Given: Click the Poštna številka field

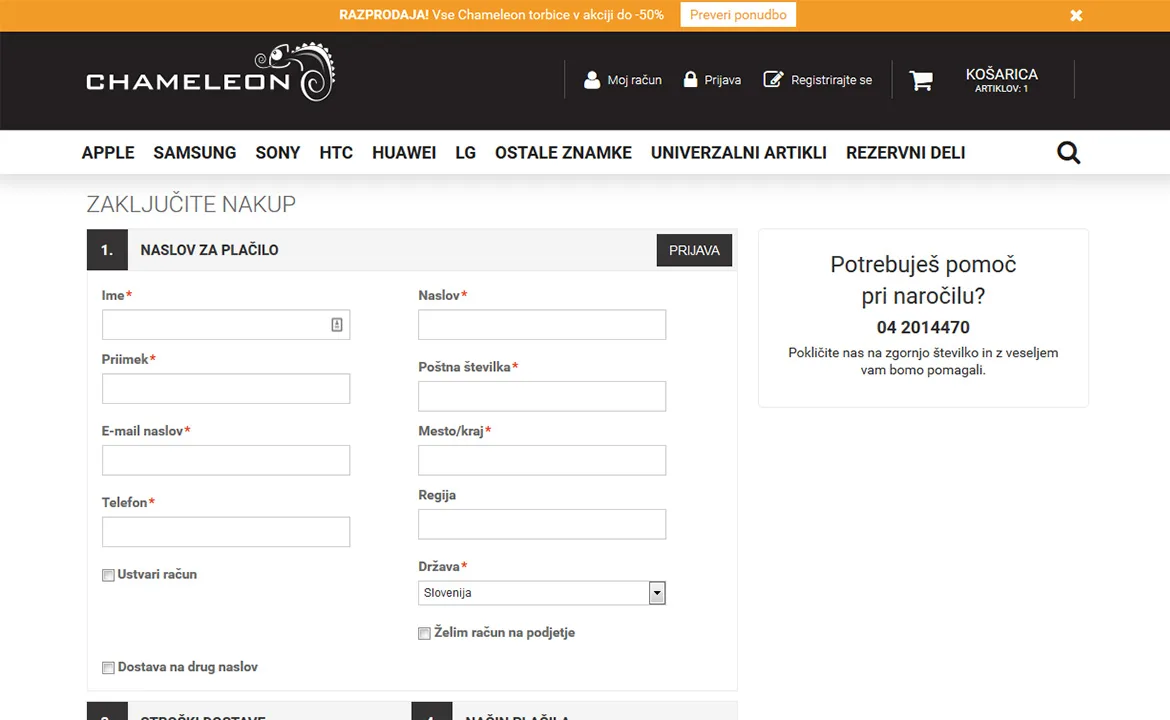Looking at the screenshot, I should click(x=542, y=396).
